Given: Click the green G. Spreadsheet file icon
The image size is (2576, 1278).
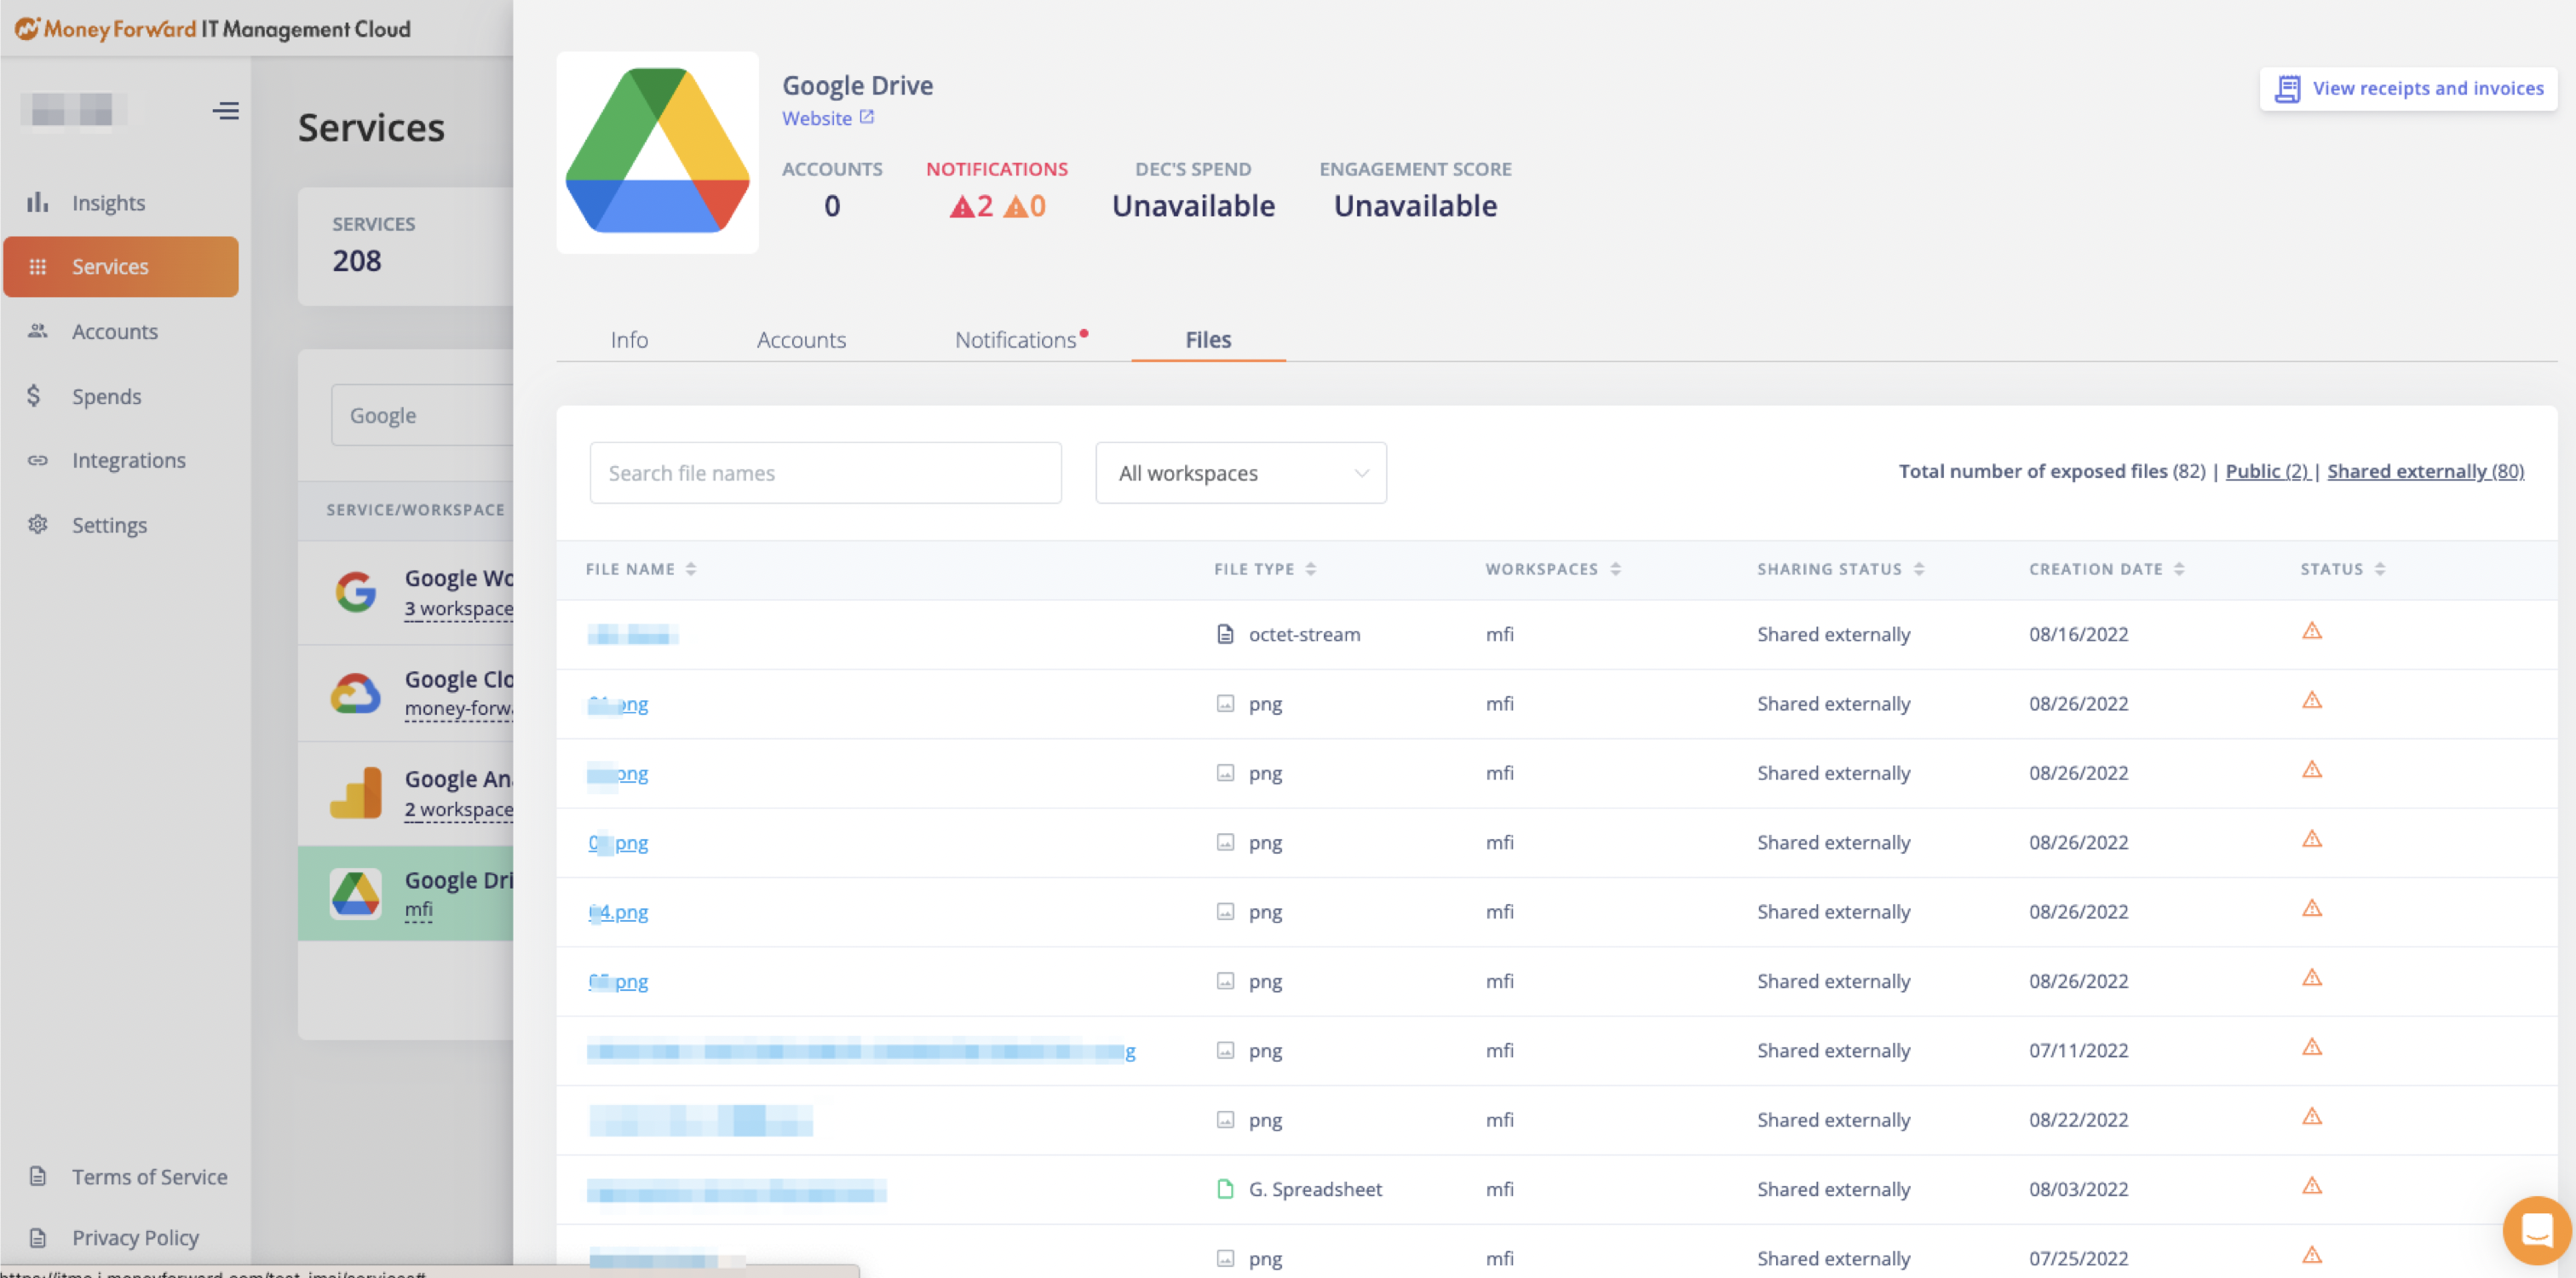Looking at the screenshot, I should [x=1225, y=1189].
